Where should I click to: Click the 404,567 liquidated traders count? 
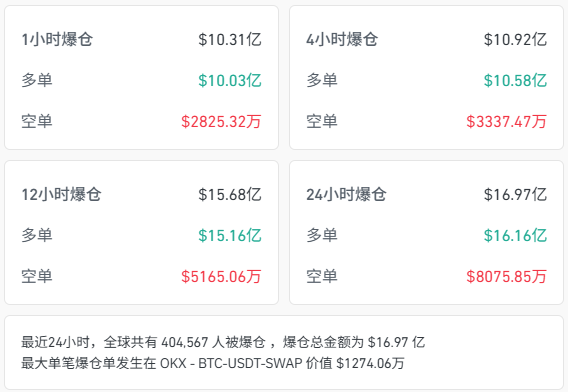[185, 342]
